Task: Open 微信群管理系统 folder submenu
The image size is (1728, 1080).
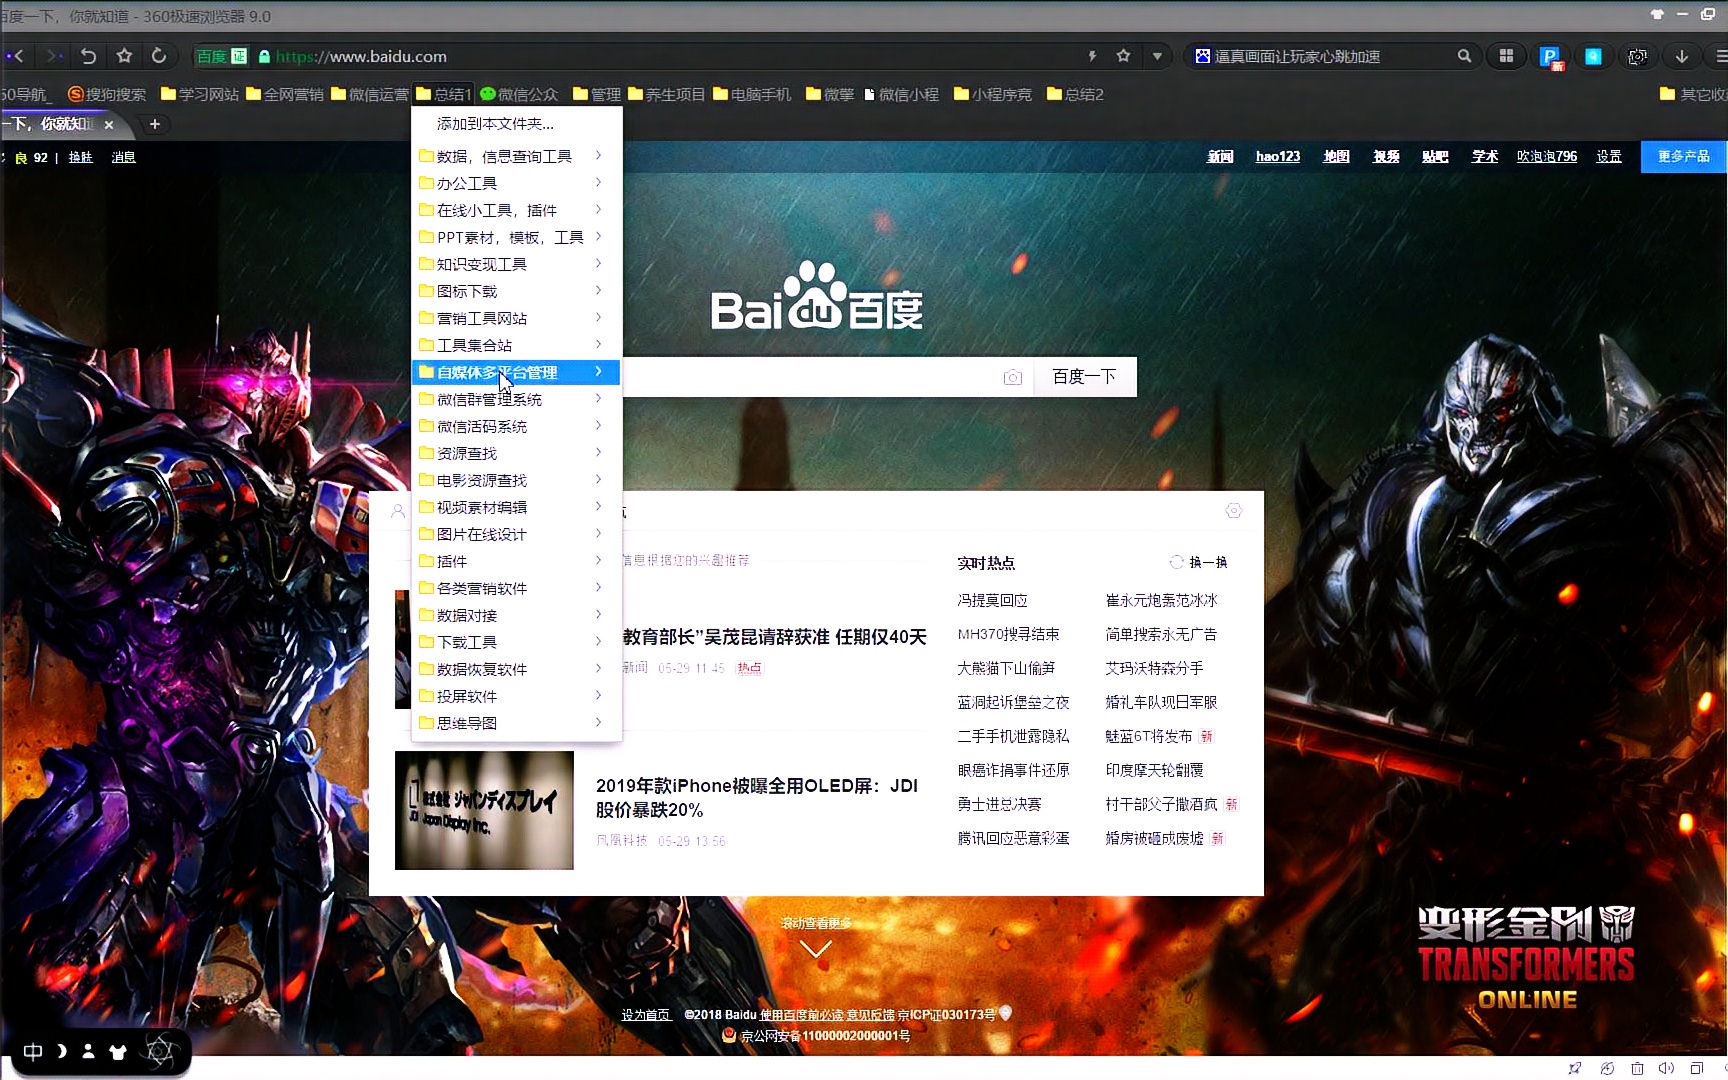Action: tap(516, 399)
